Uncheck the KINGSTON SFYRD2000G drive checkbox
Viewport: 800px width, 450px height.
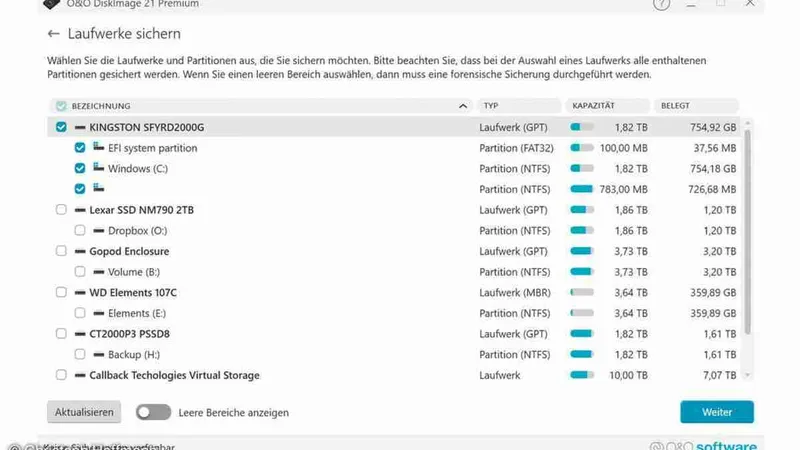coord(62,127)
